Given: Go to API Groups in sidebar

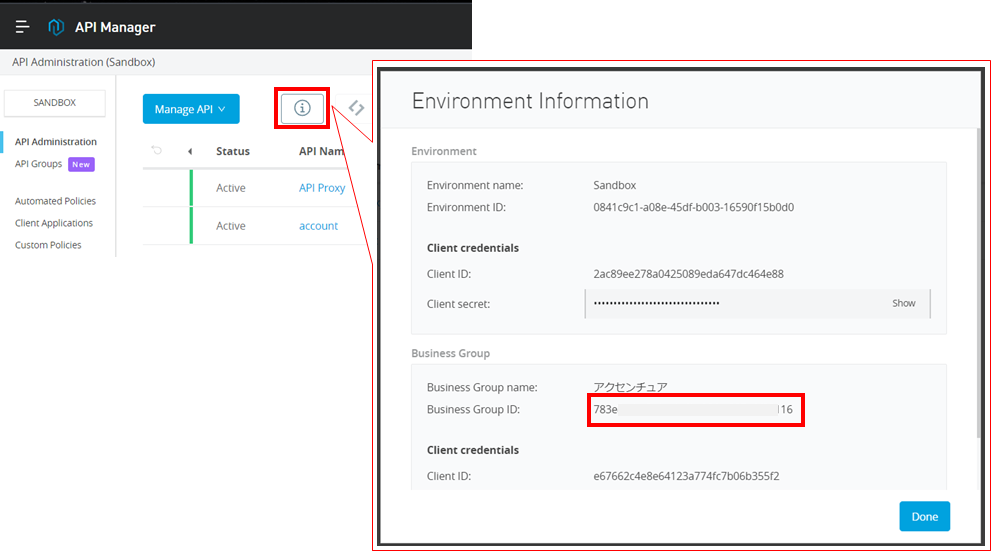Looking at the screenshot, I should 39,164.
